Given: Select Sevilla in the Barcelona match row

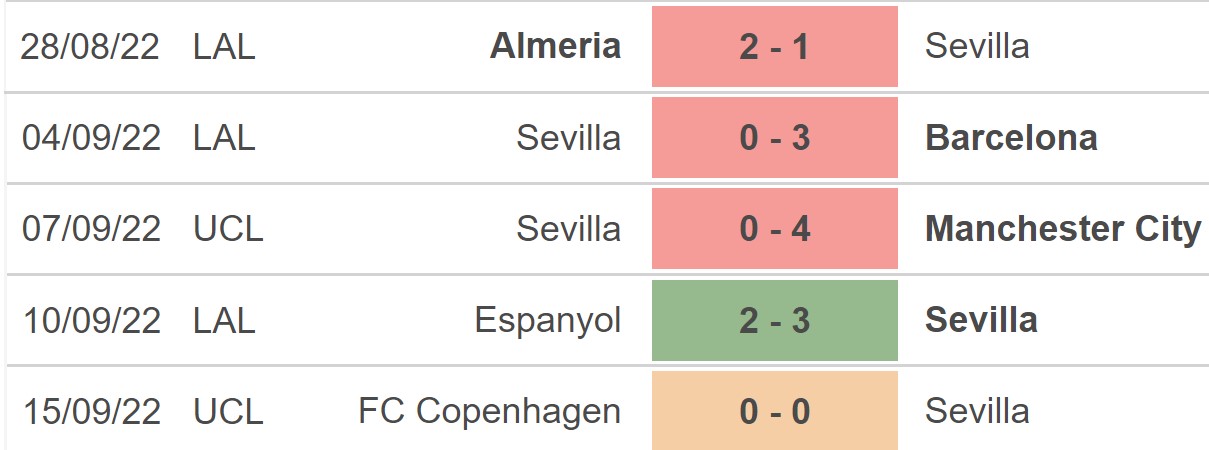Looking at the screenshot, I should point(568,138).
